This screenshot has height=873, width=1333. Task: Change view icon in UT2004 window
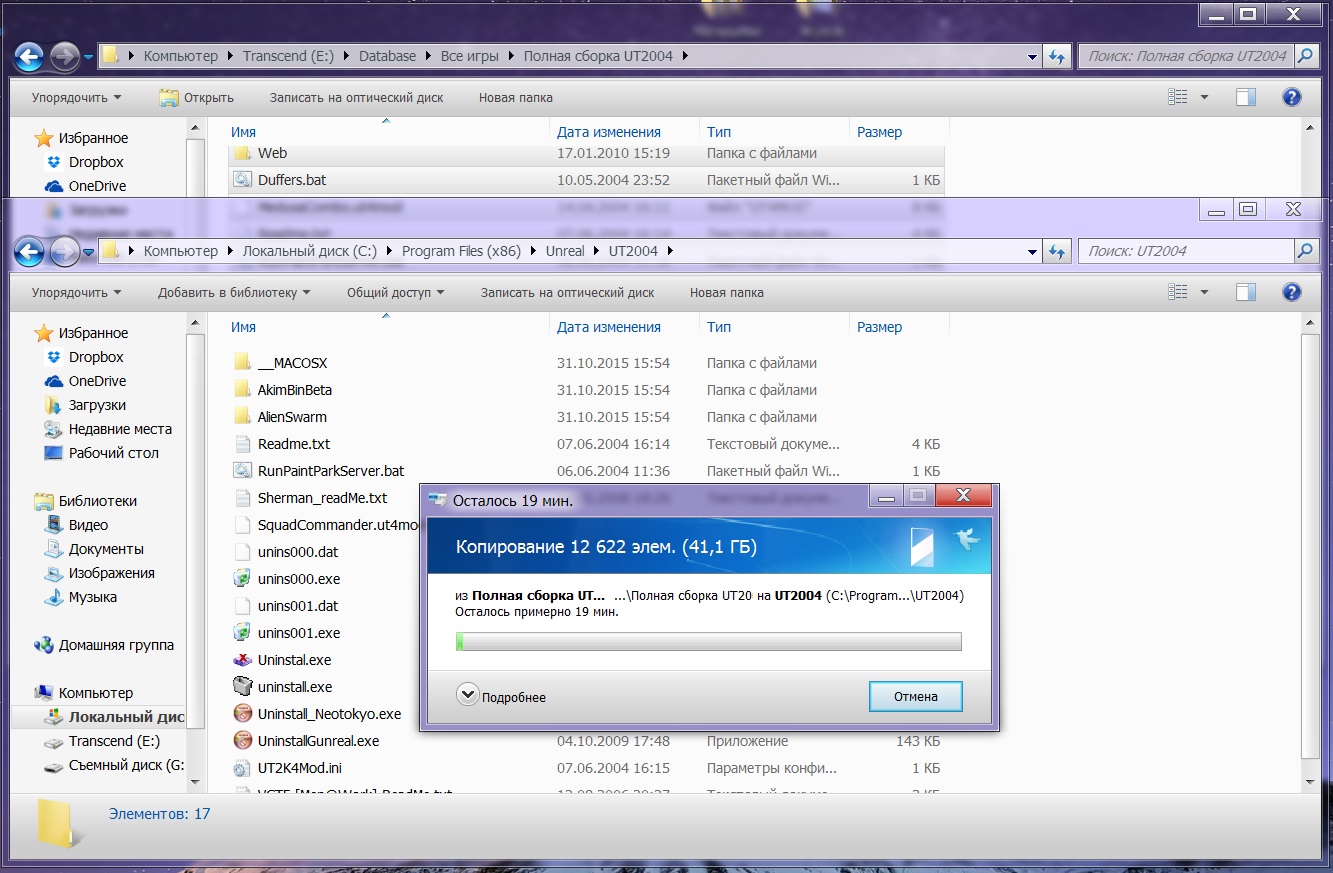[1178, 292]
